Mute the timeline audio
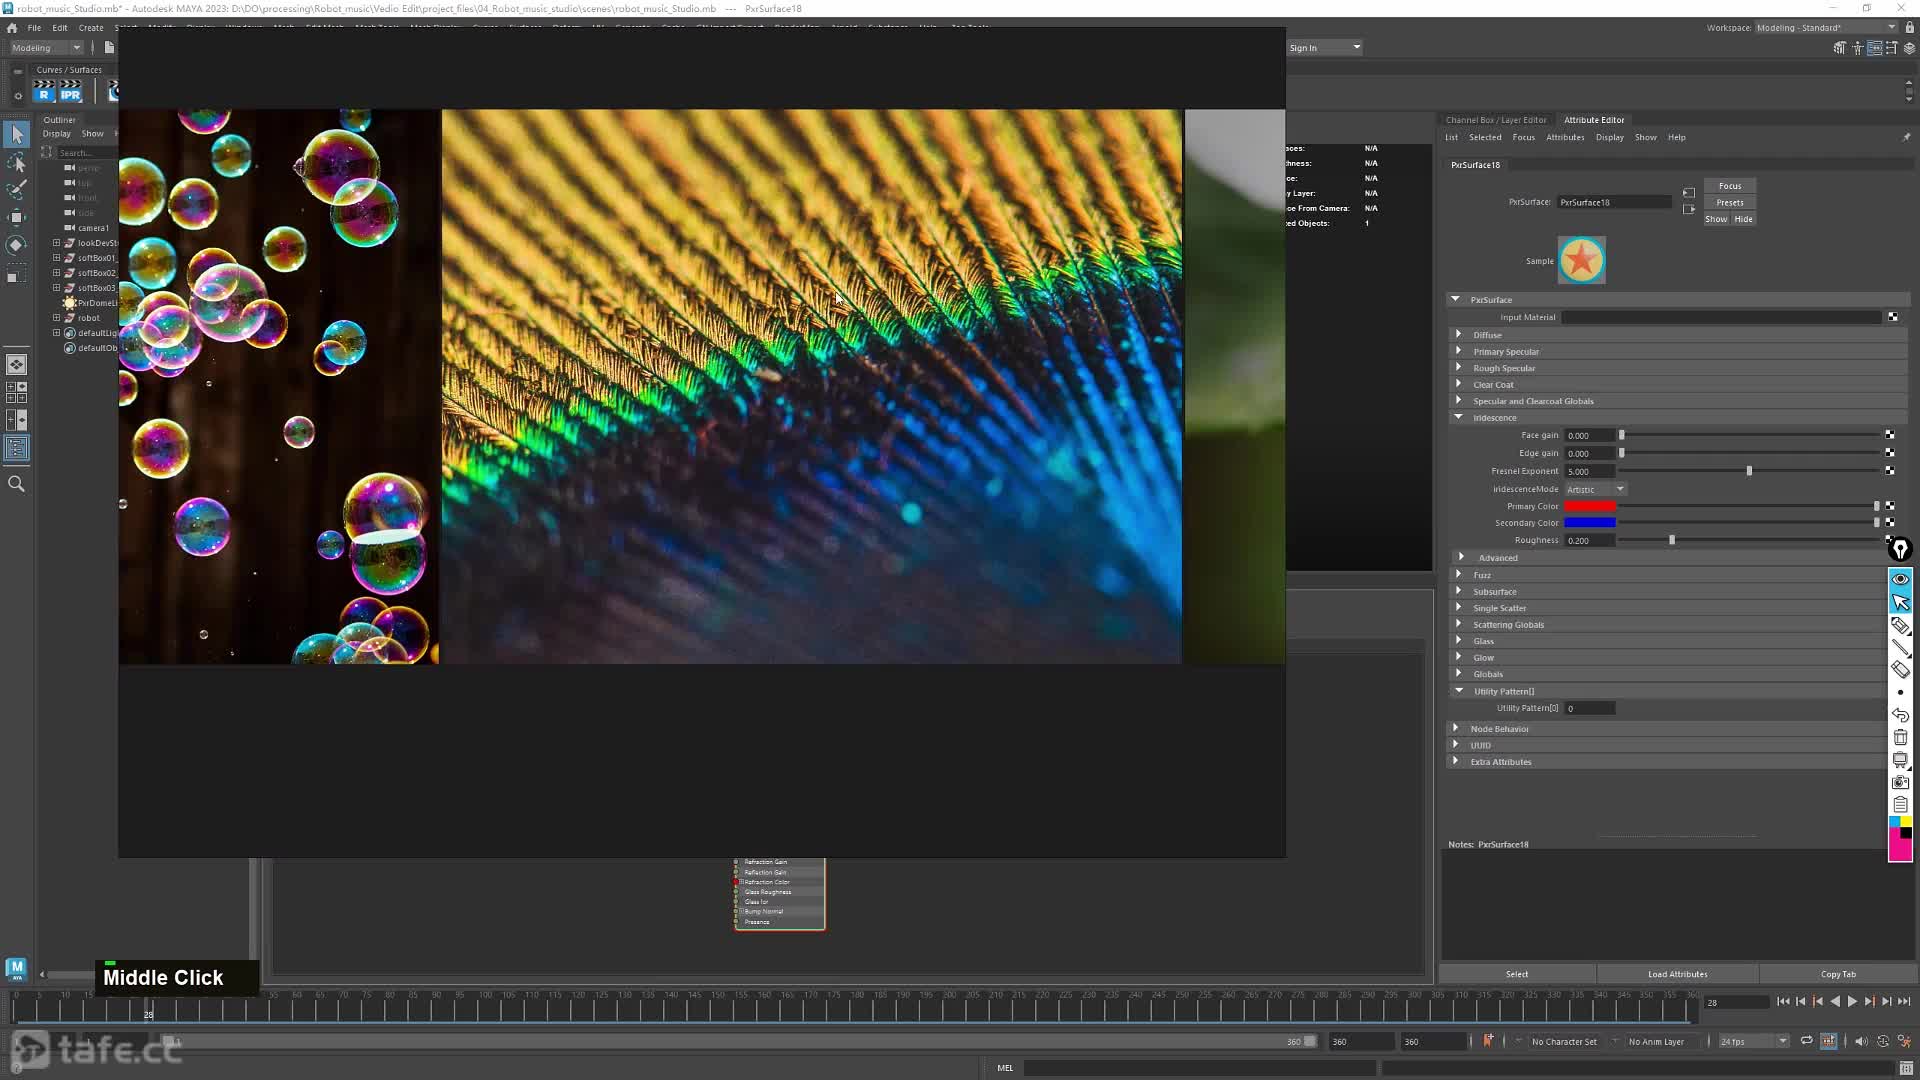This screenshot has height=1080, width=1920. tap(1861, 1041)
